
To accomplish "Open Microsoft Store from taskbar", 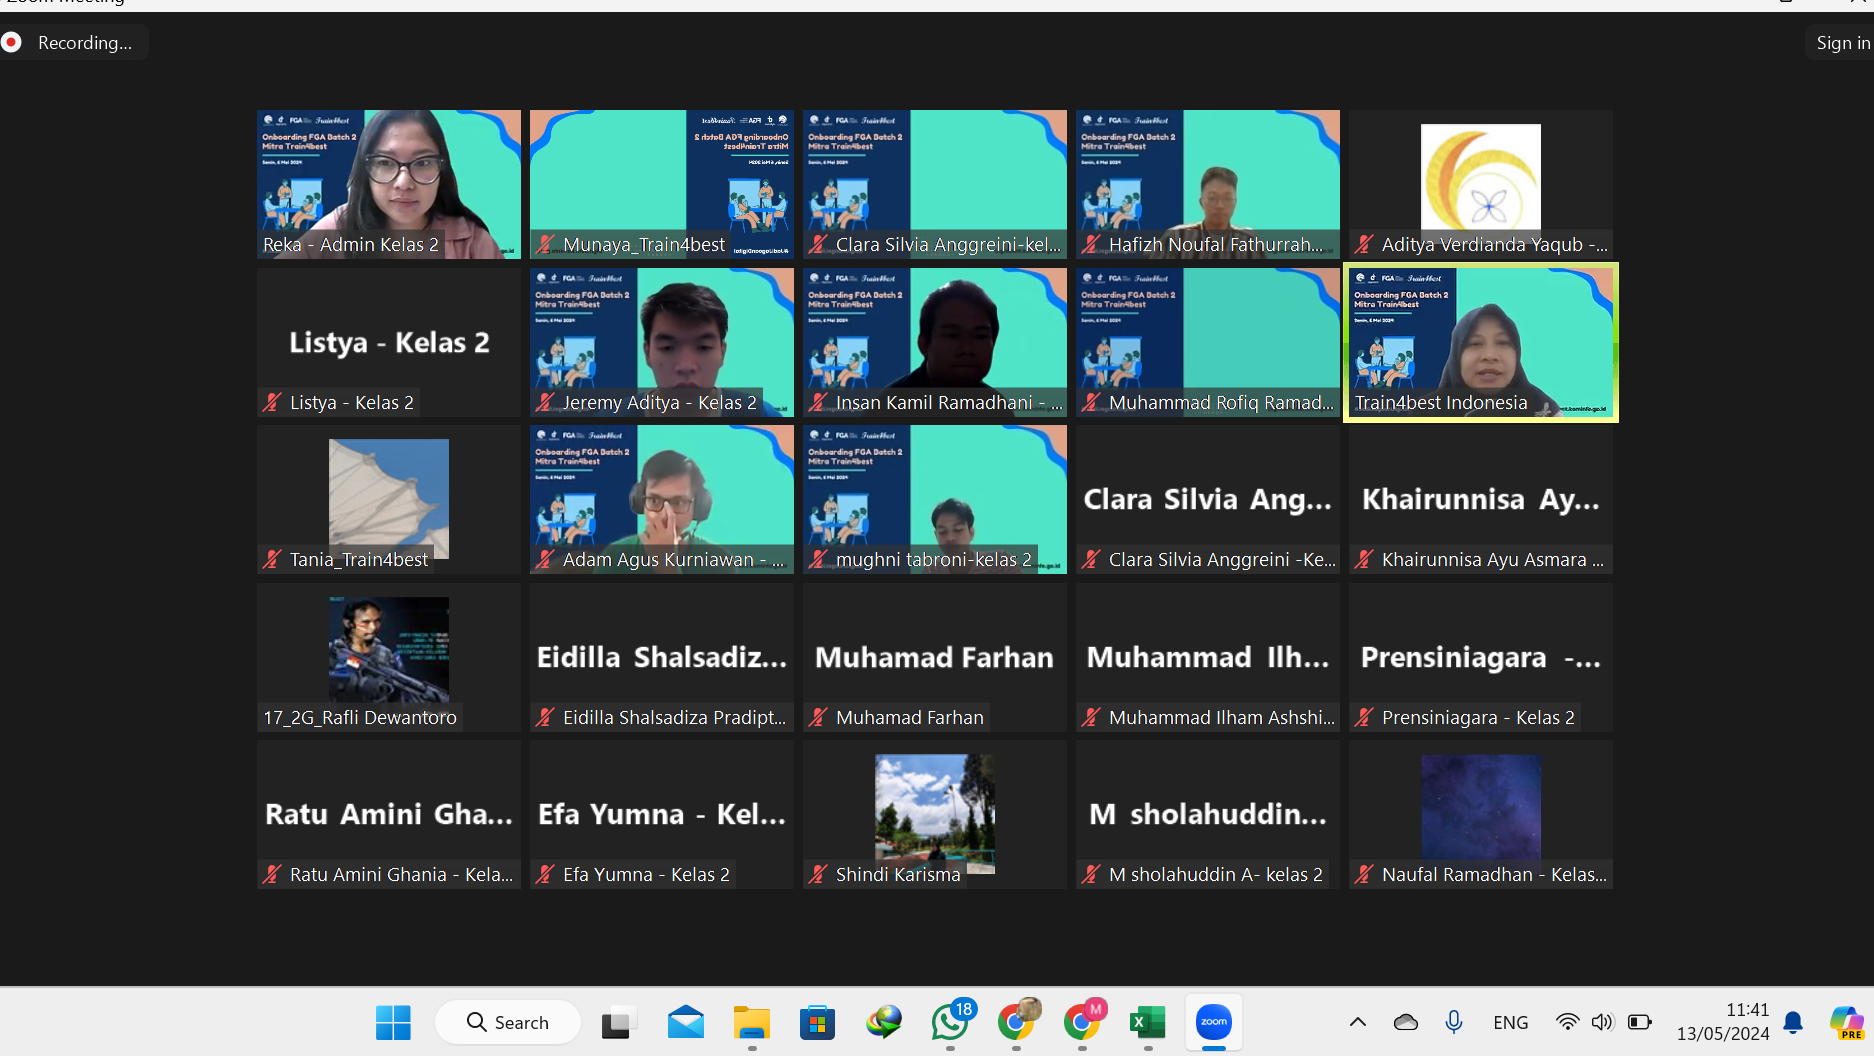I will point(817,1022).
